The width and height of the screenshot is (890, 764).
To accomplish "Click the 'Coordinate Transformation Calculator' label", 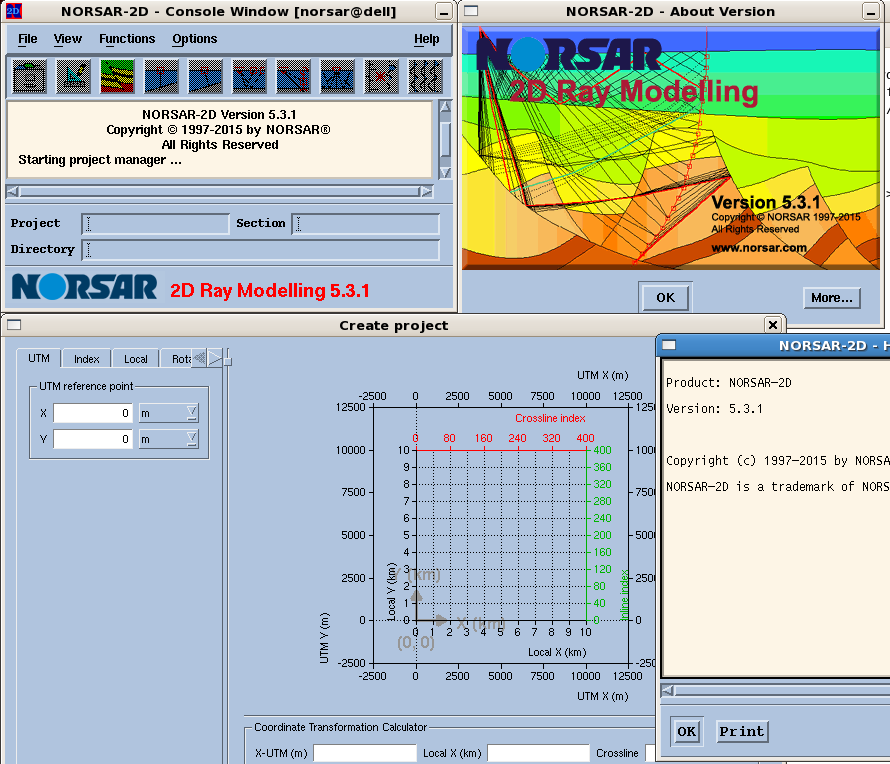I will pos(341,727).
